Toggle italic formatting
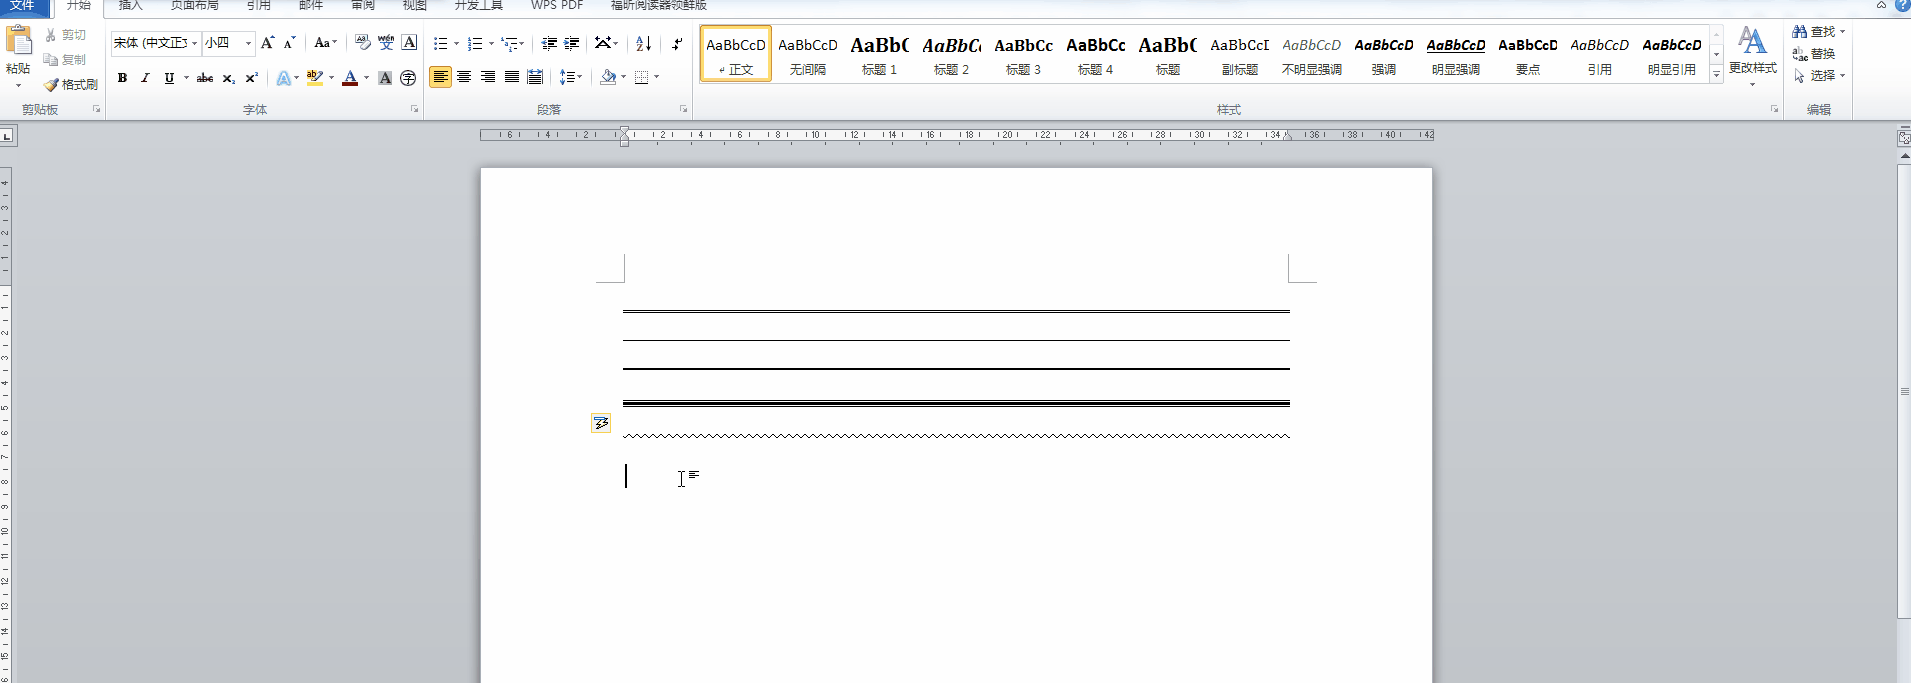 [145, 78]
